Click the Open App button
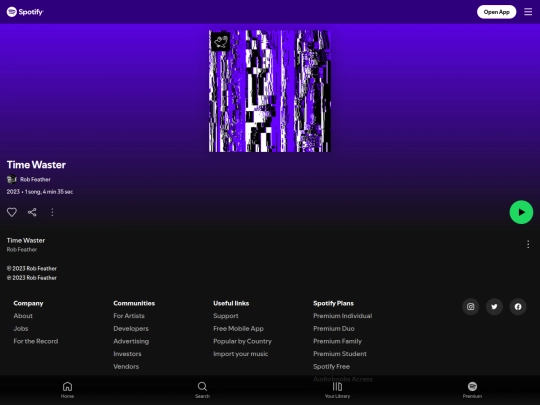The width and height of the screenshot is (540, 405). (x=496, y=12)
